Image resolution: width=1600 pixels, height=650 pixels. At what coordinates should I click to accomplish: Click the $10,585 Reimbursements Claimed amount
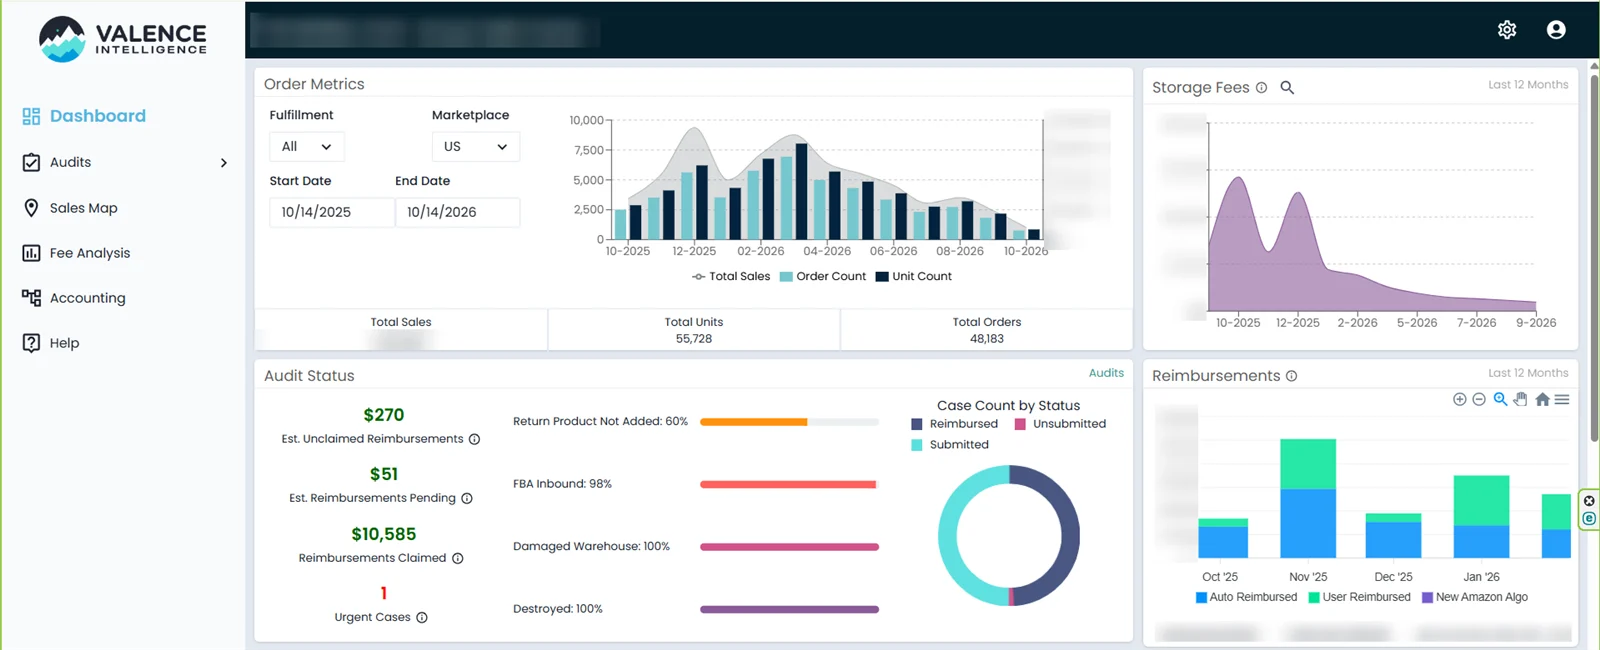[x=384, y=534]
